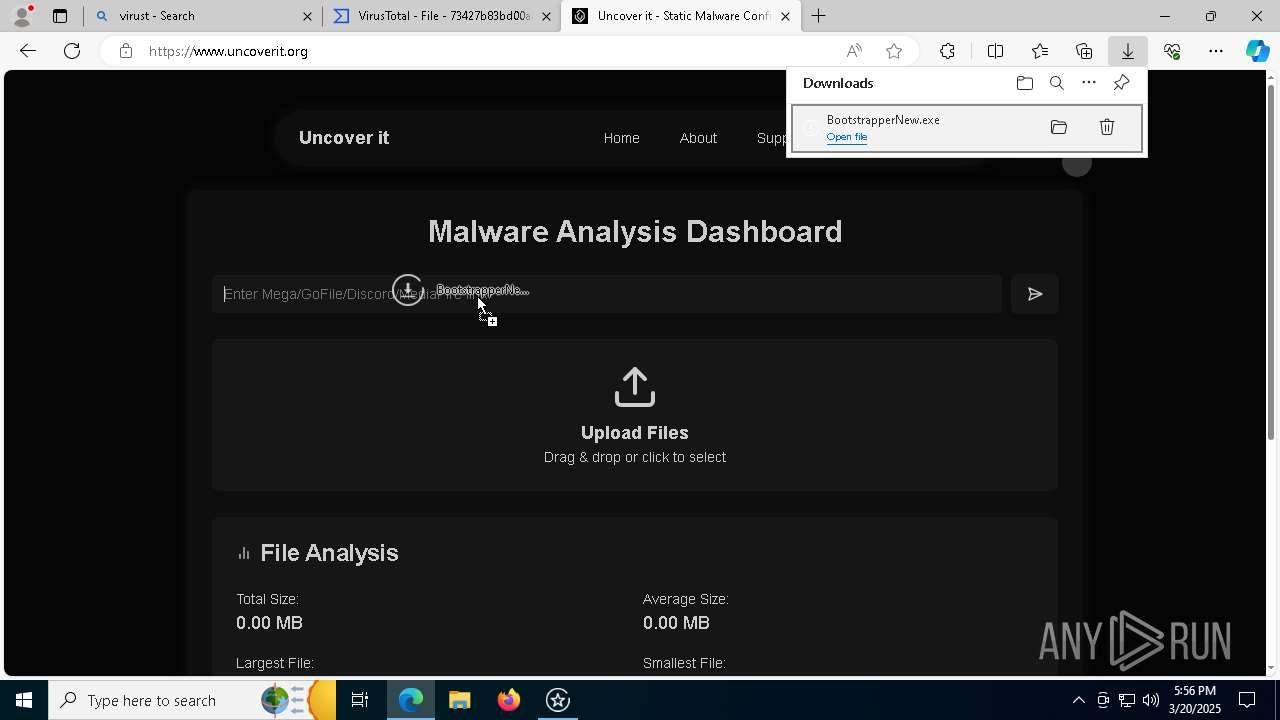This screenshot has height=720, width=1280.
Task: Search downloads in Downloads panel
Action: click(x=1056, y=83)
